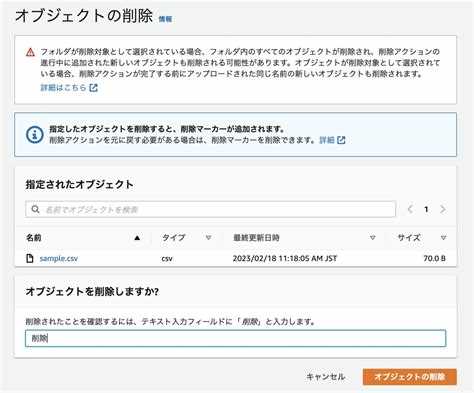Click the キャンセル button

325,377
